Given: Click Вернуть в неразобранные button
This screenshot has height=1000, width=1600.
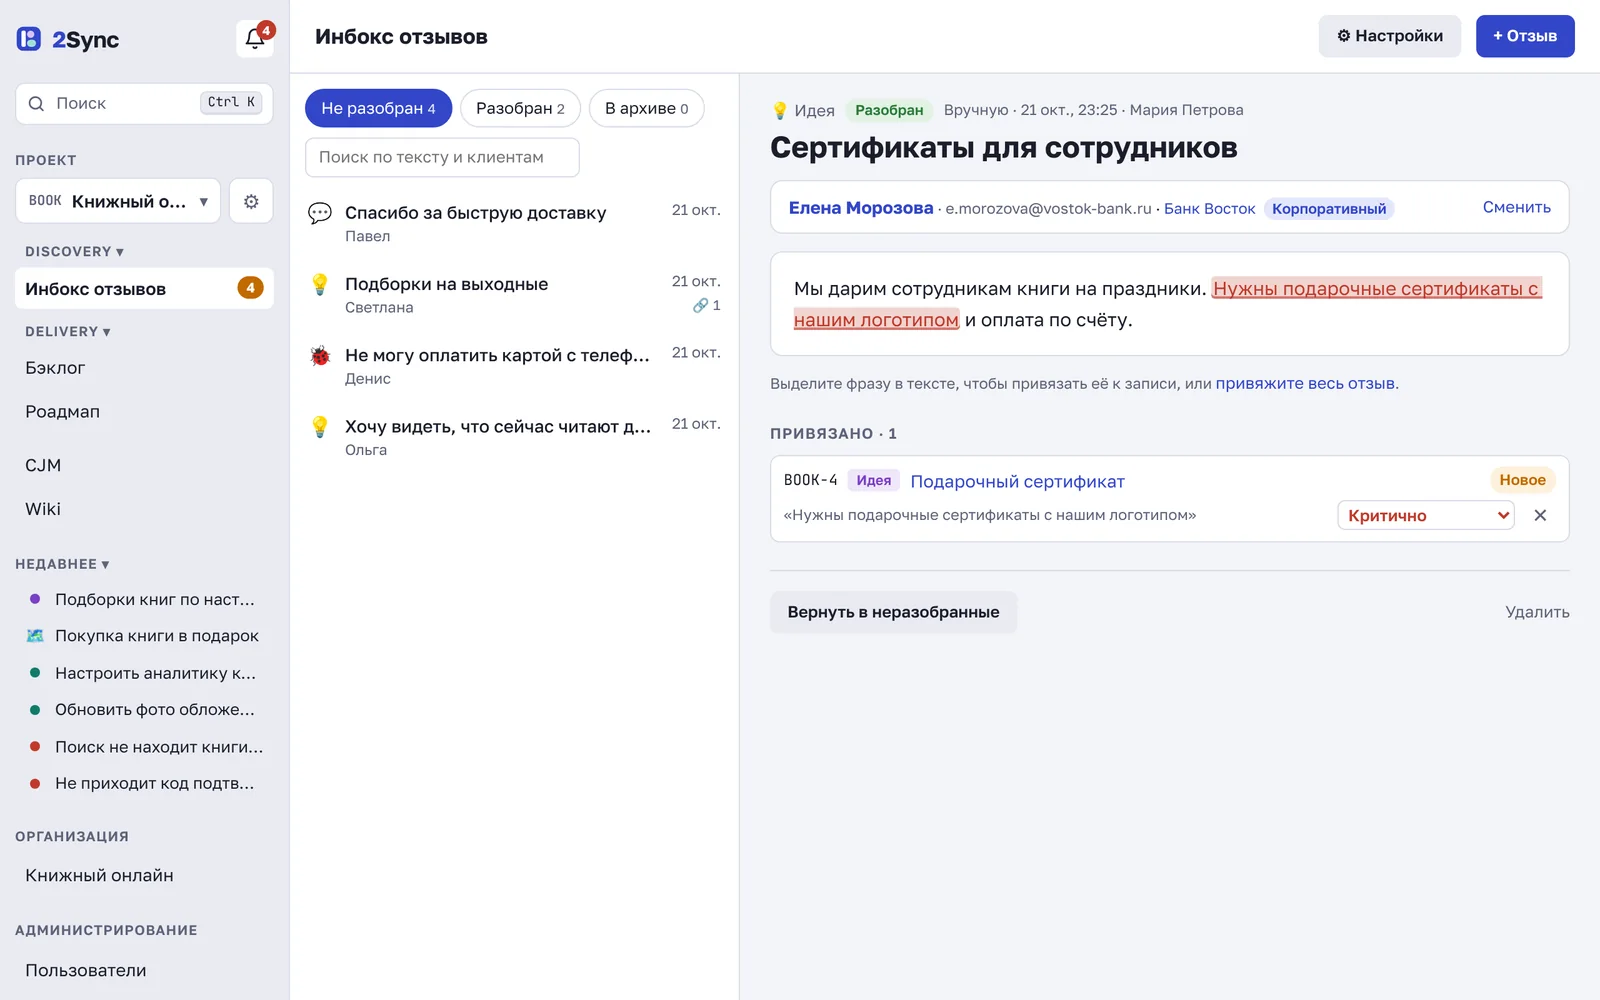Looking at the screenshot, I should click(x=893, y=612).
